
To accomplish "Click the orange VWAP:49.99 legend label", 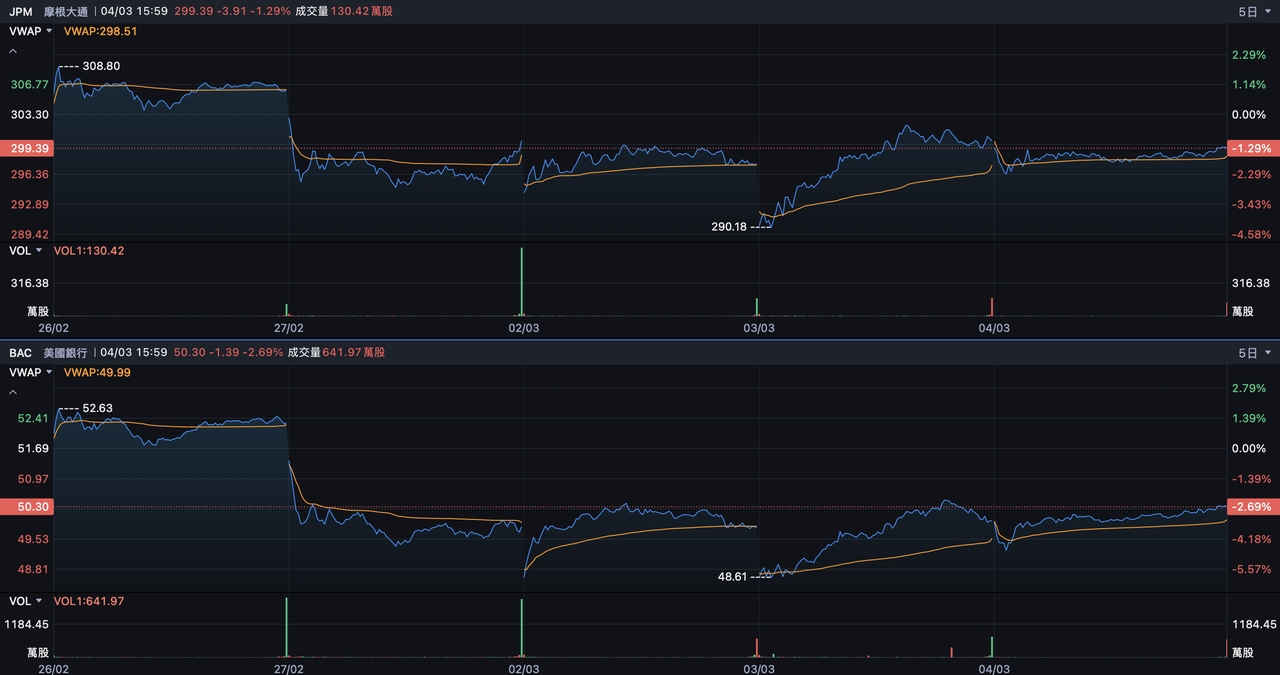I will [97, 372].
